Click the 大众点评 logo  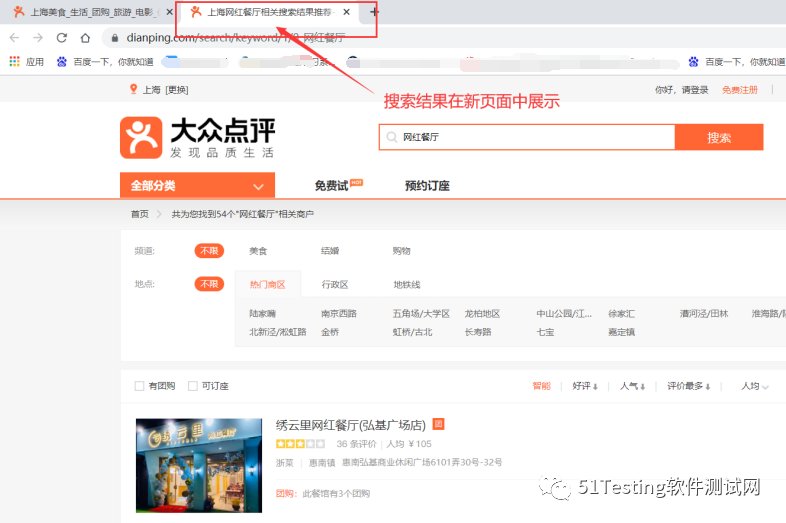(x=198, y=137)
